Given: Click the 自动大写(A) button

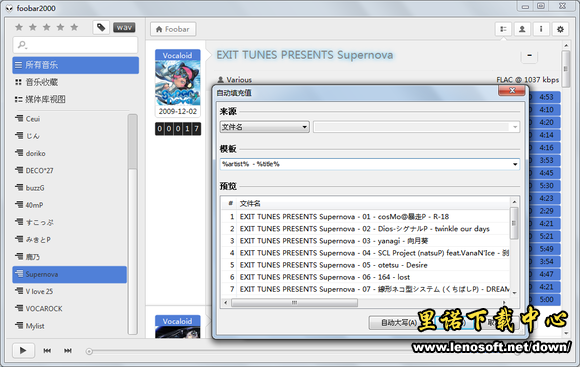Looking at the screenshot, I should pos(399,323).
